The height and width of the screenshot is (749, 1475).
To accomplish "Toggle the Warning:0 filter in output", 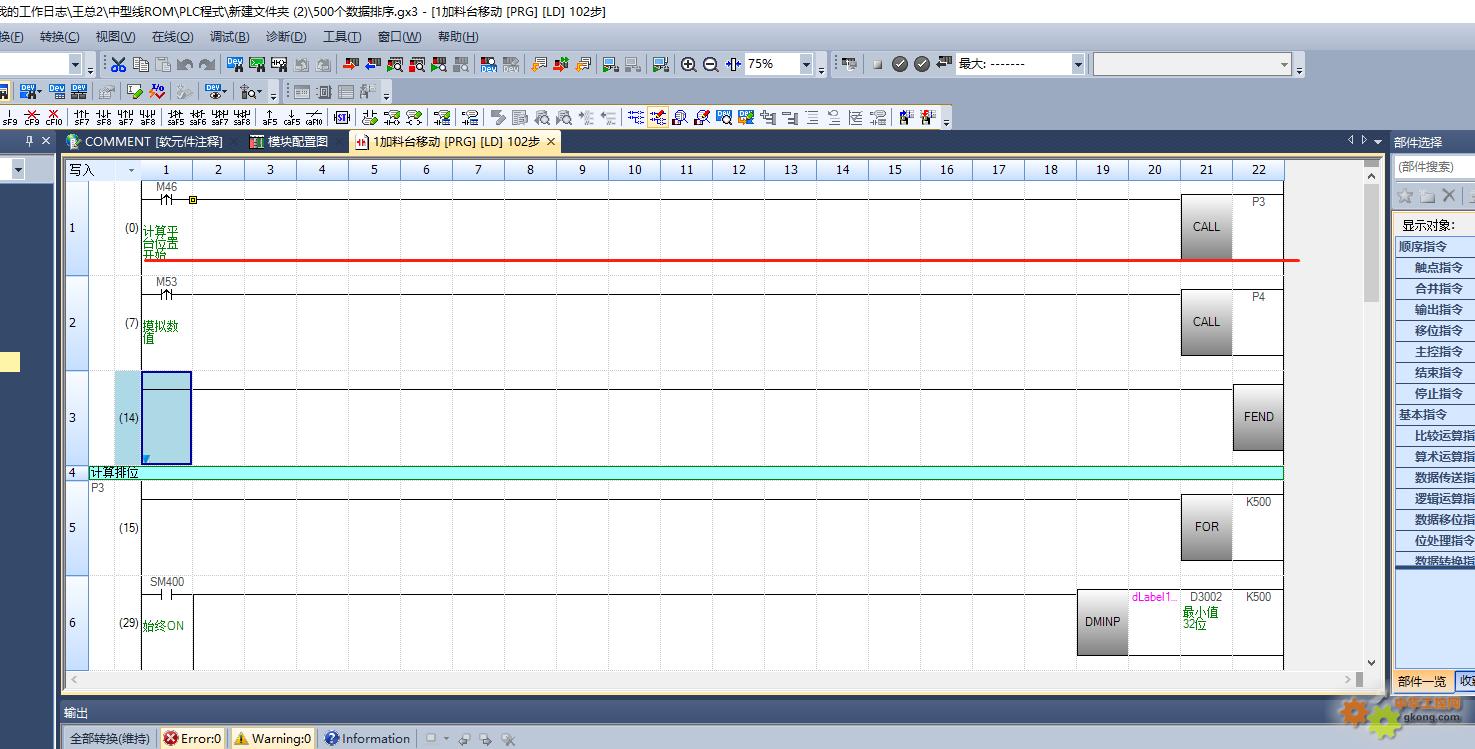I will click(273, 739).
